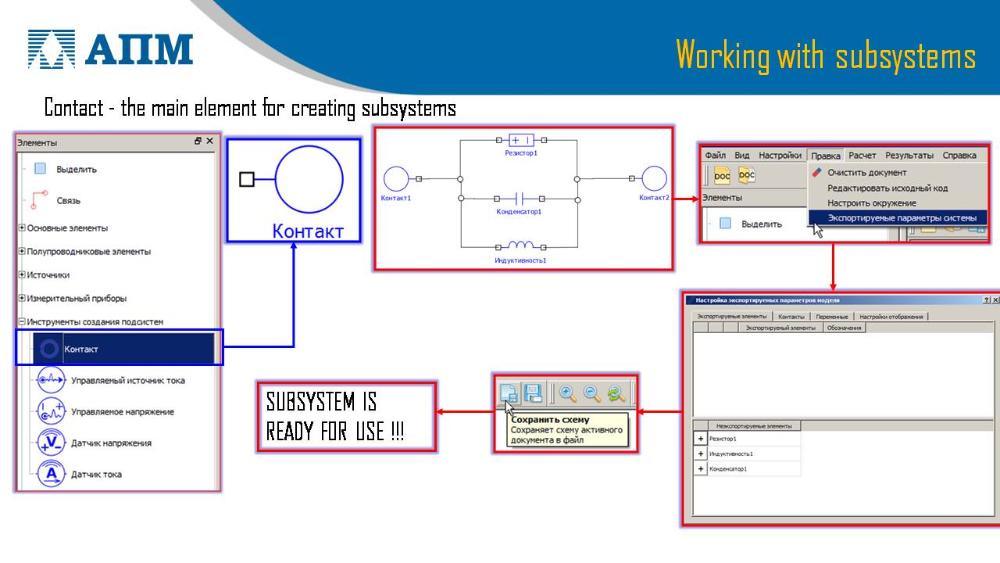This screenshot has width=1000, height=563.
Task: Click the Save scheme toolbar icon
Action: [x=510, y=394]
